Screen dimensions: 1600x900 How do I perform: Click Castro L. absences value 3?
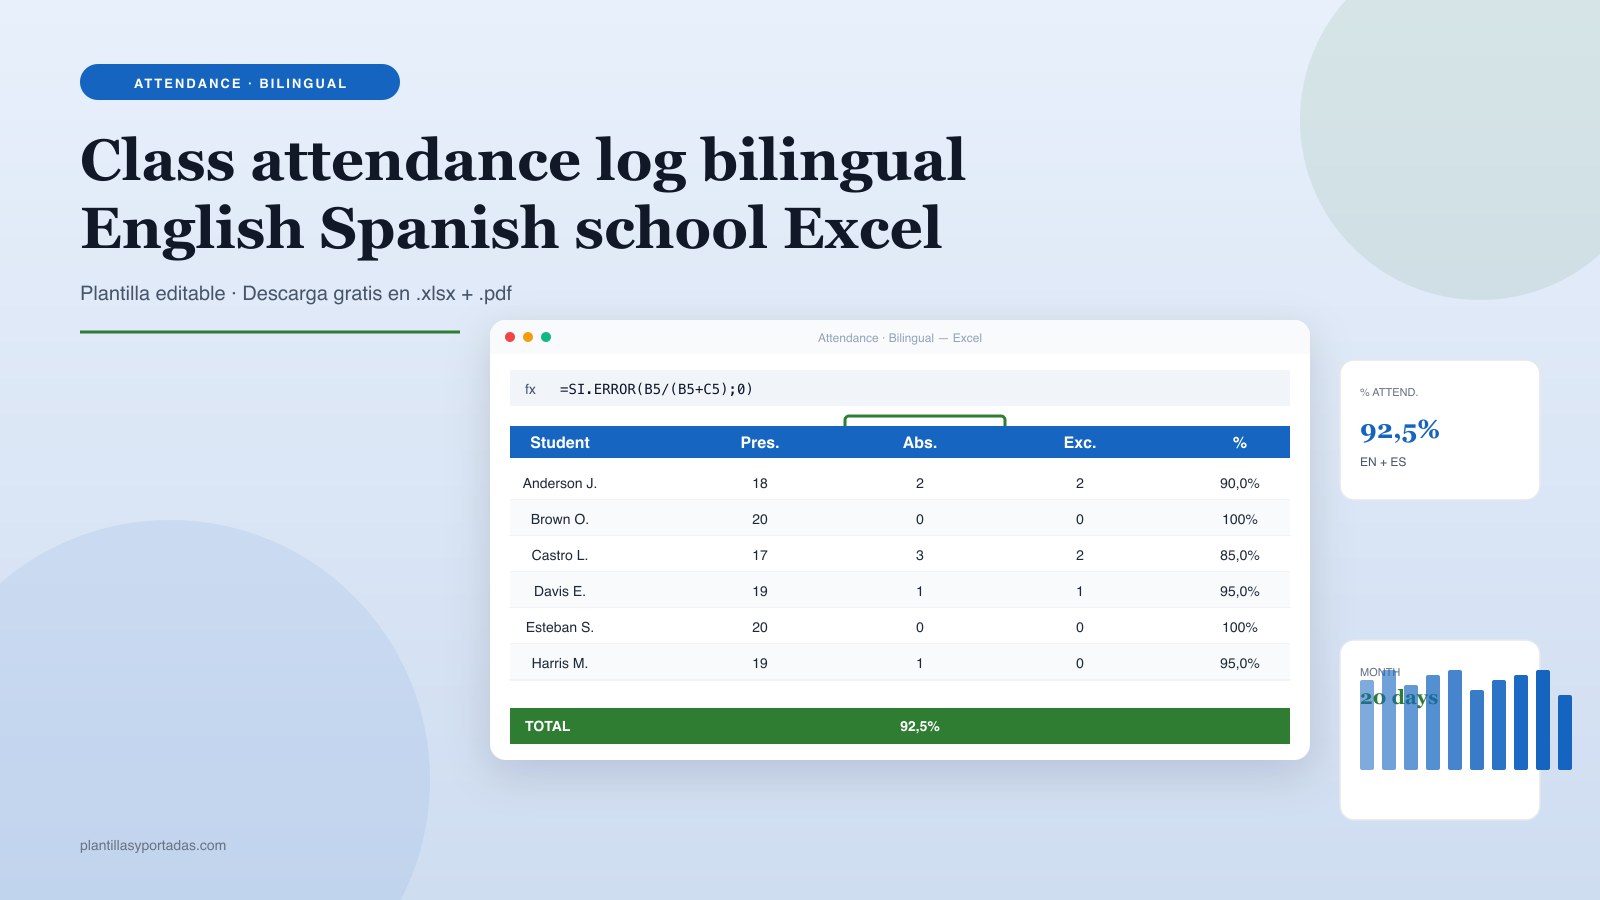(920, 555)
